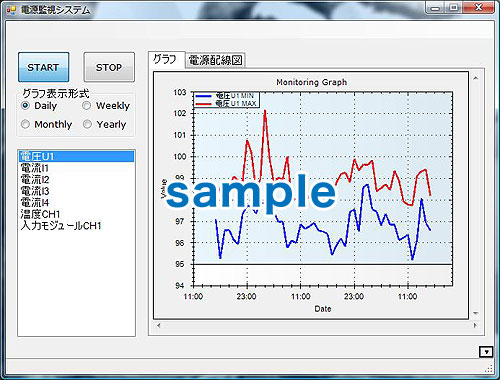Click the graph panel's scroll down arrow
The image size is (500, 380).
[476, 313]
